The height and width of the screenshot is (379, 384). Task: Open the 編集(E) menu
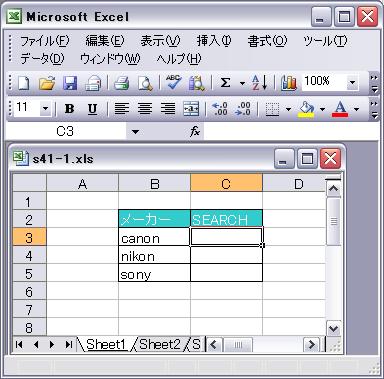(x=105, y=41)
